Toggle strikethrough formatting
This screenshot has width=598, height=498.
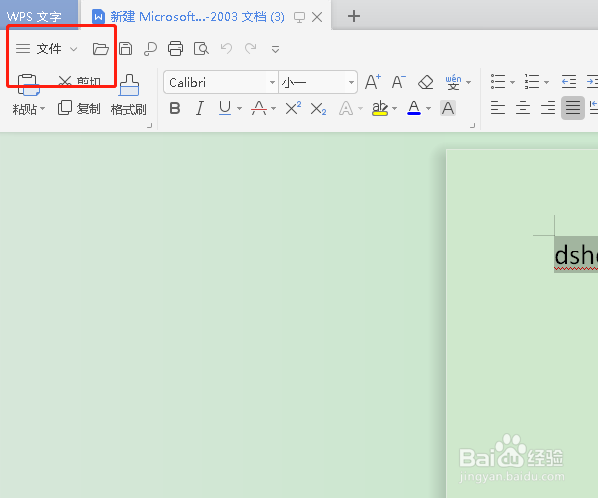259,108
